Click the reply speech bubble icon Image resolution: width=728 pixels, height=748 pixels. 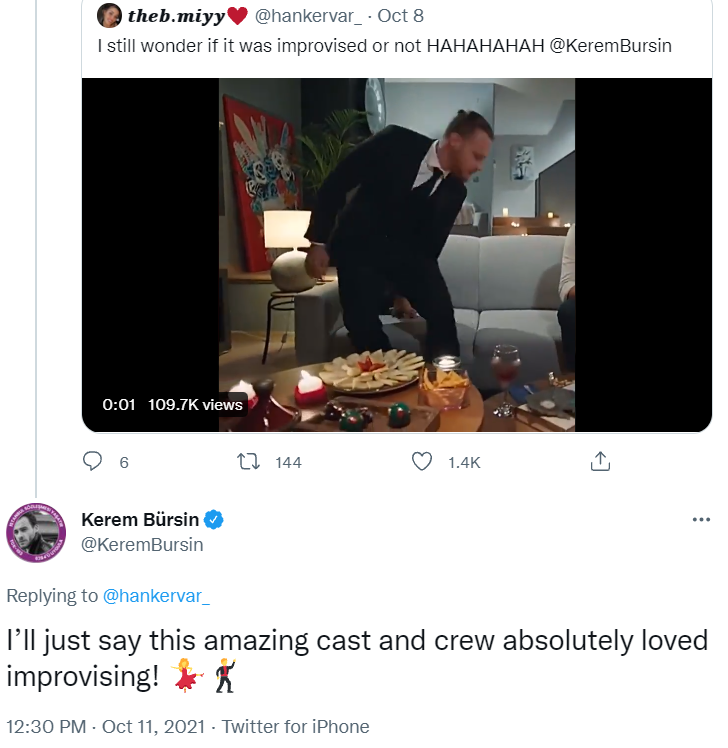pos(93,461)
